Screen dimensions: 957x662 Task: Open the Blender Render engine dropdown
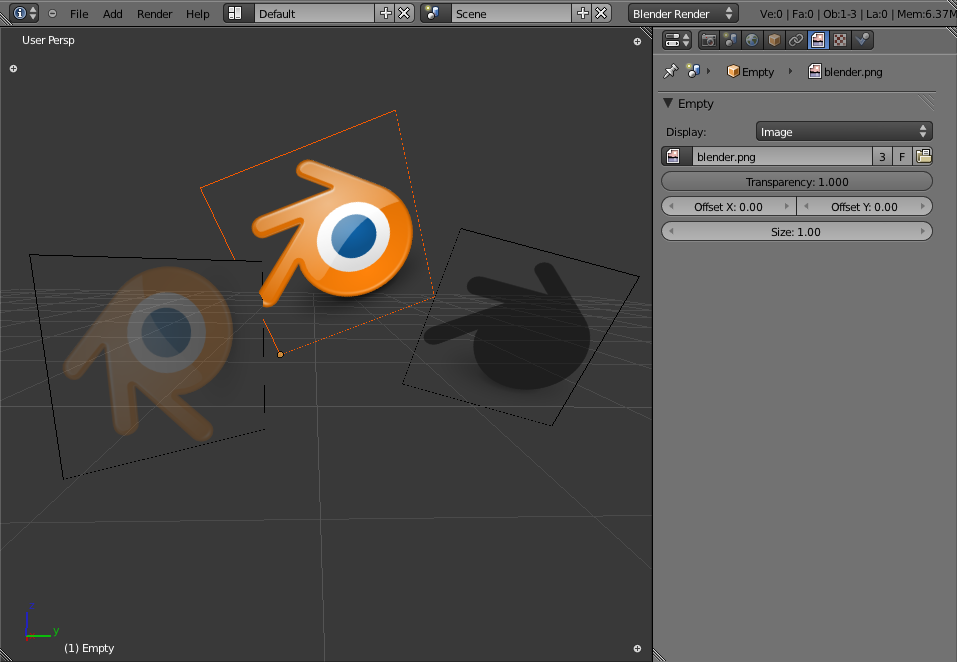[x=683, y=13]
